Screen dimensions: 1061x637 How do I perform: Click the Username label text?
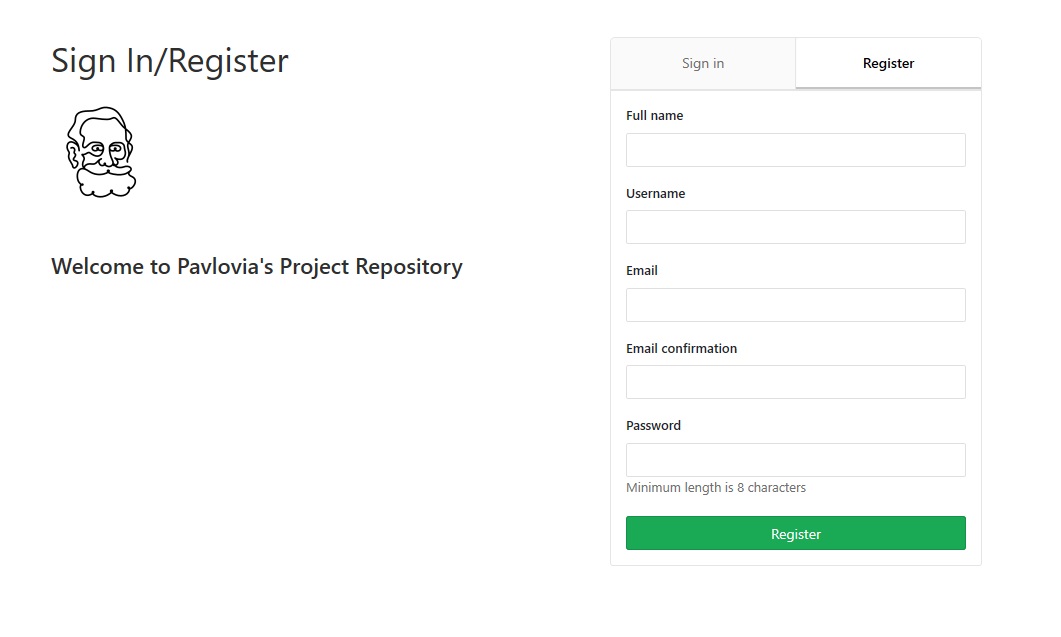point(656,194)
